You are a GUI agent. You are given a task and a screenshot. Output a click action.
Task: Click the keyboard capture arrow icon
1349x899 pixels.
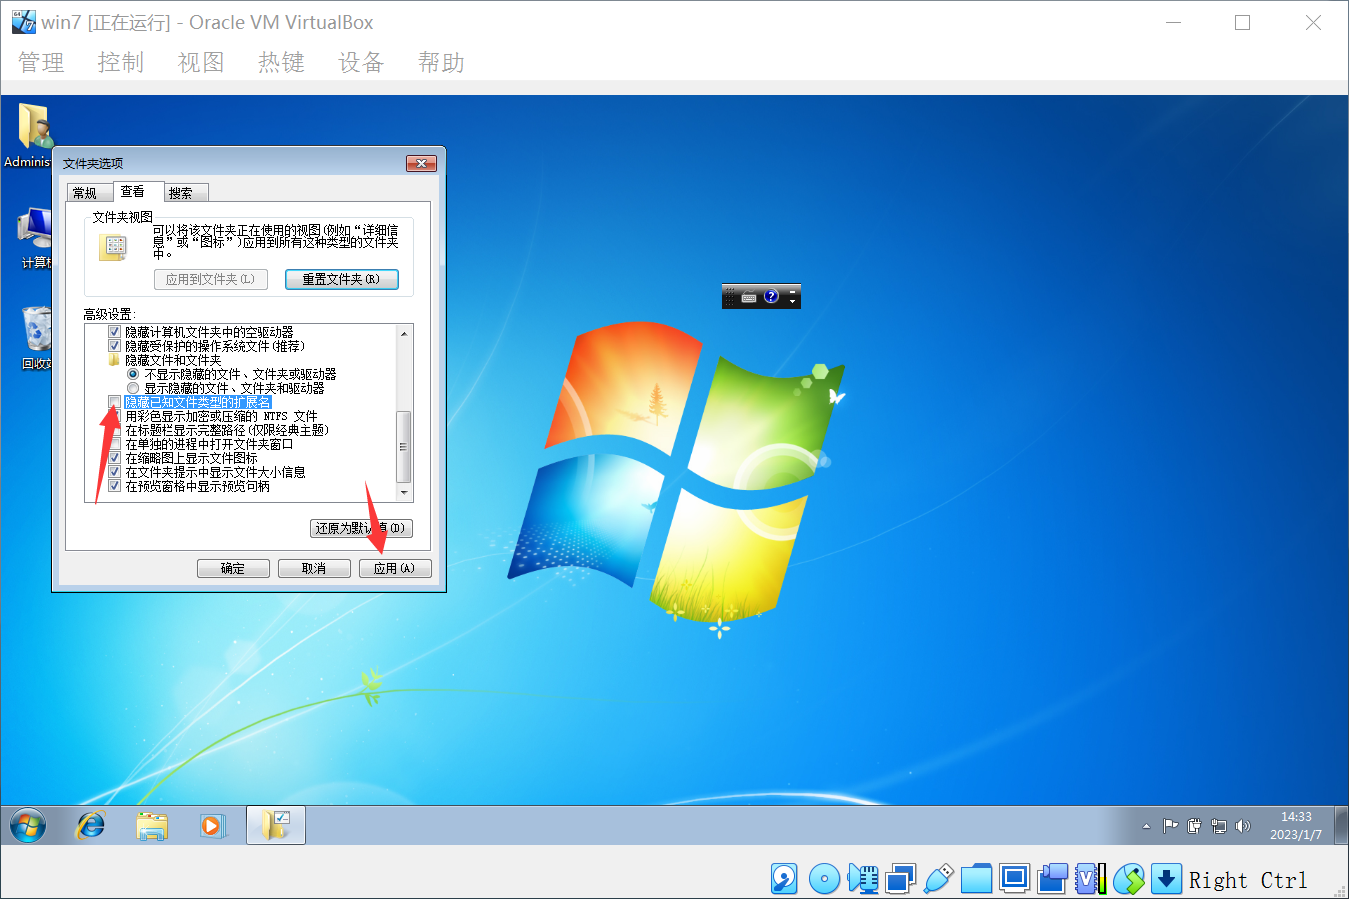(x=1166, y=879)
